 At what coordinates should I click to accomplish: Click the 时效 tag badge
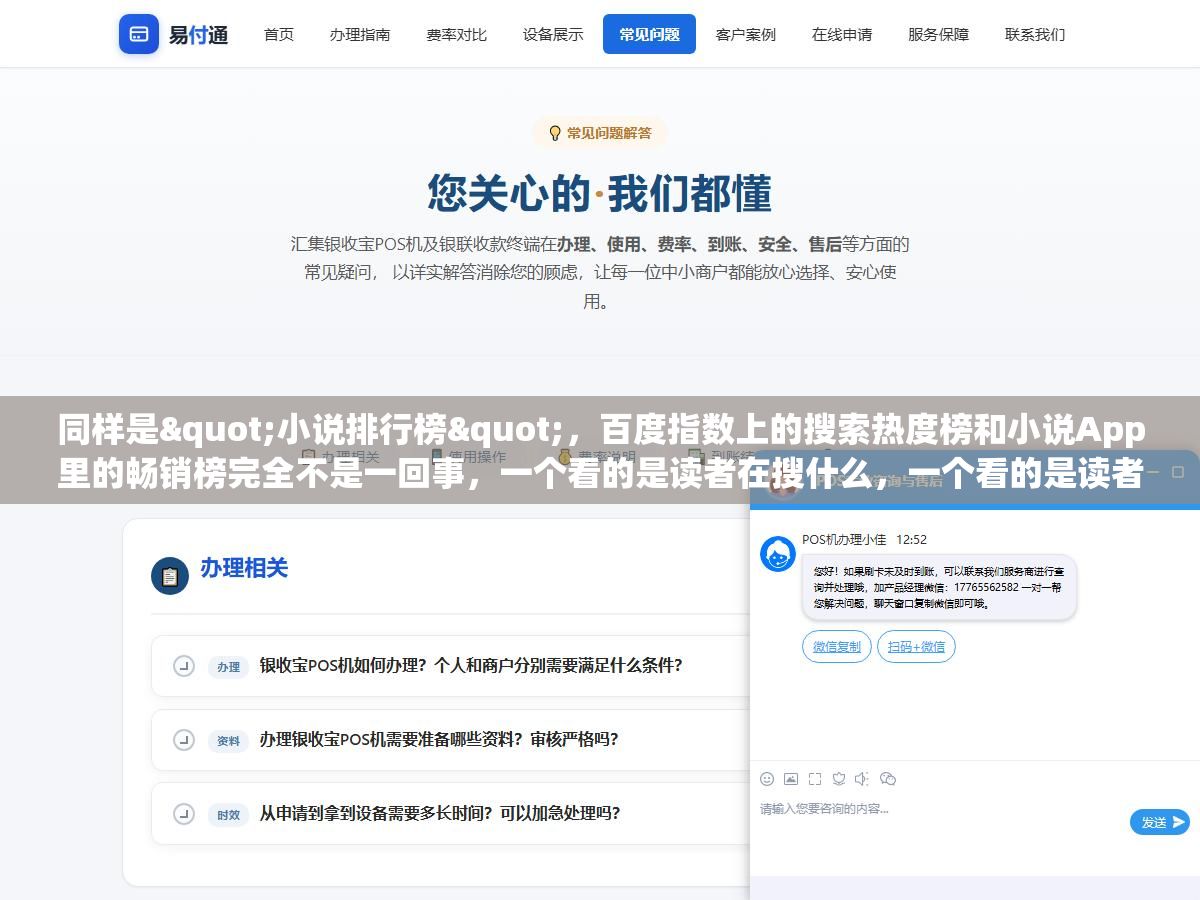pos(228,815)
